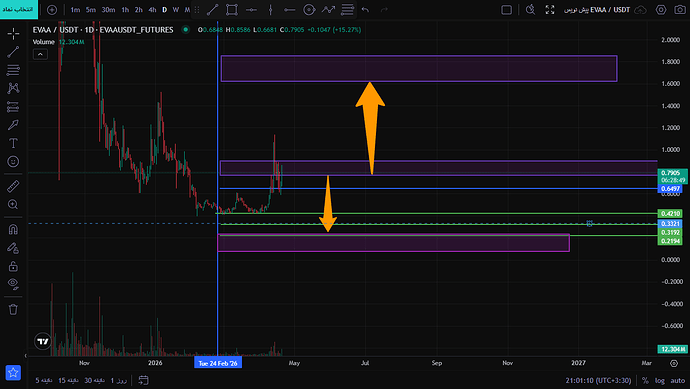Select the brush drawing tool
690x389 pixels.
tap(13, 125)
